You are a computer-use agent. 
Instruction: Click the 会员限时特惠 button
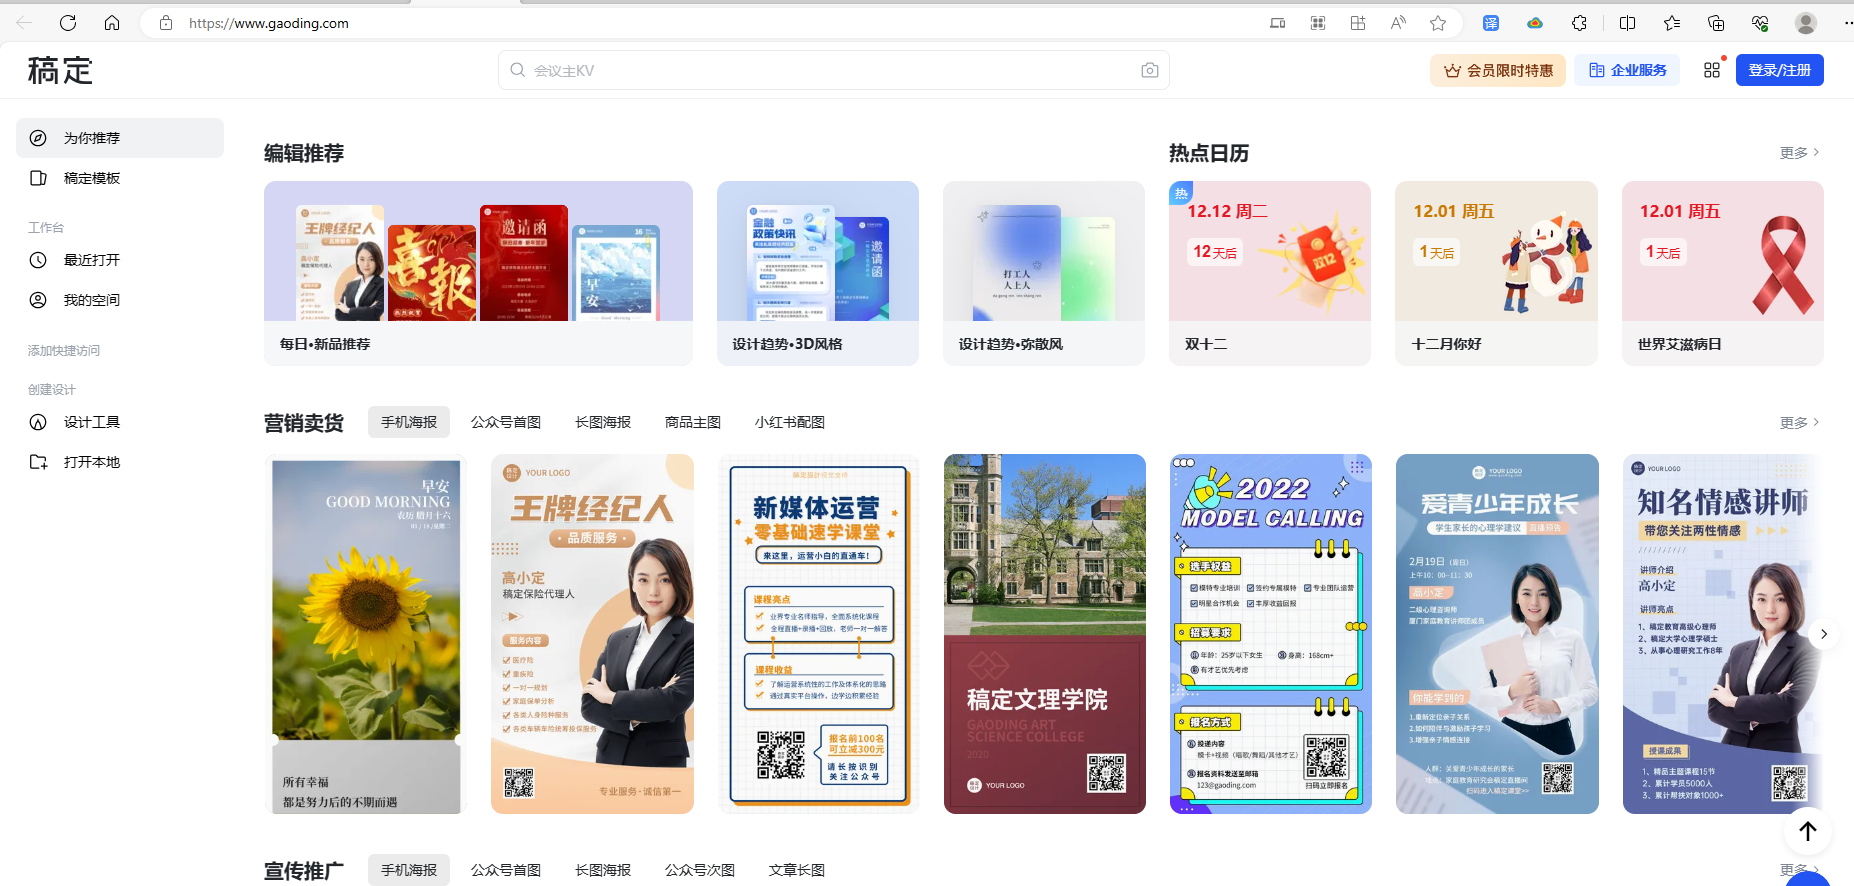click(x=1498, y=70)
